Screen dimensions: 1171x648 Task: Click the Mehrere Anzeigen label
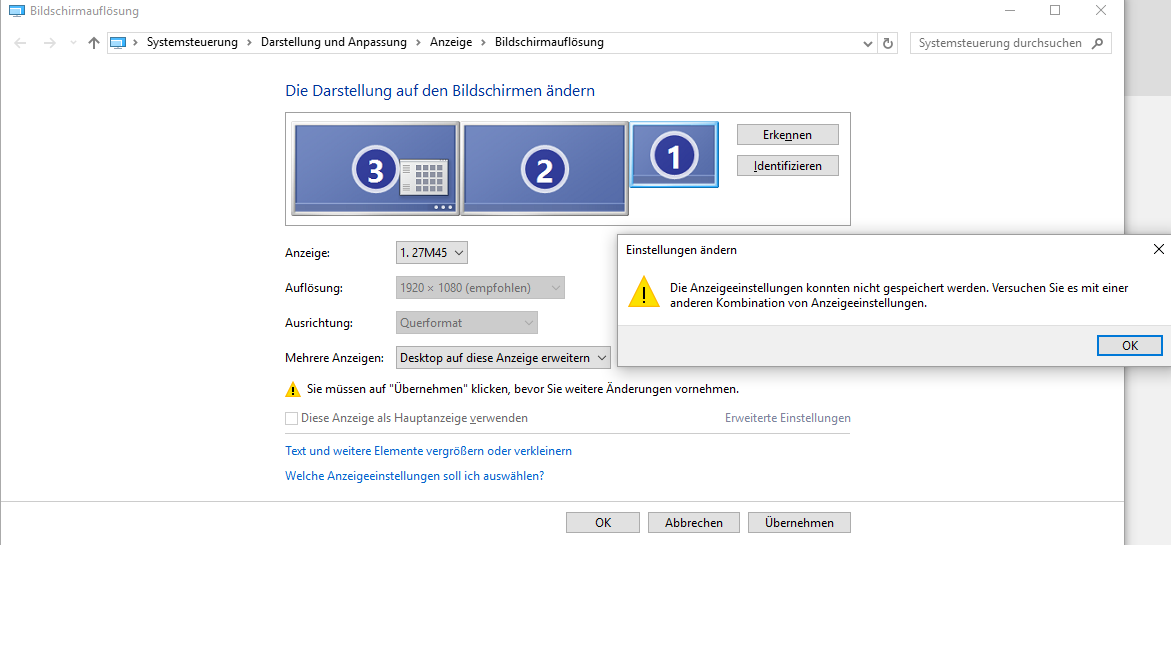click(x=335, y=358)
